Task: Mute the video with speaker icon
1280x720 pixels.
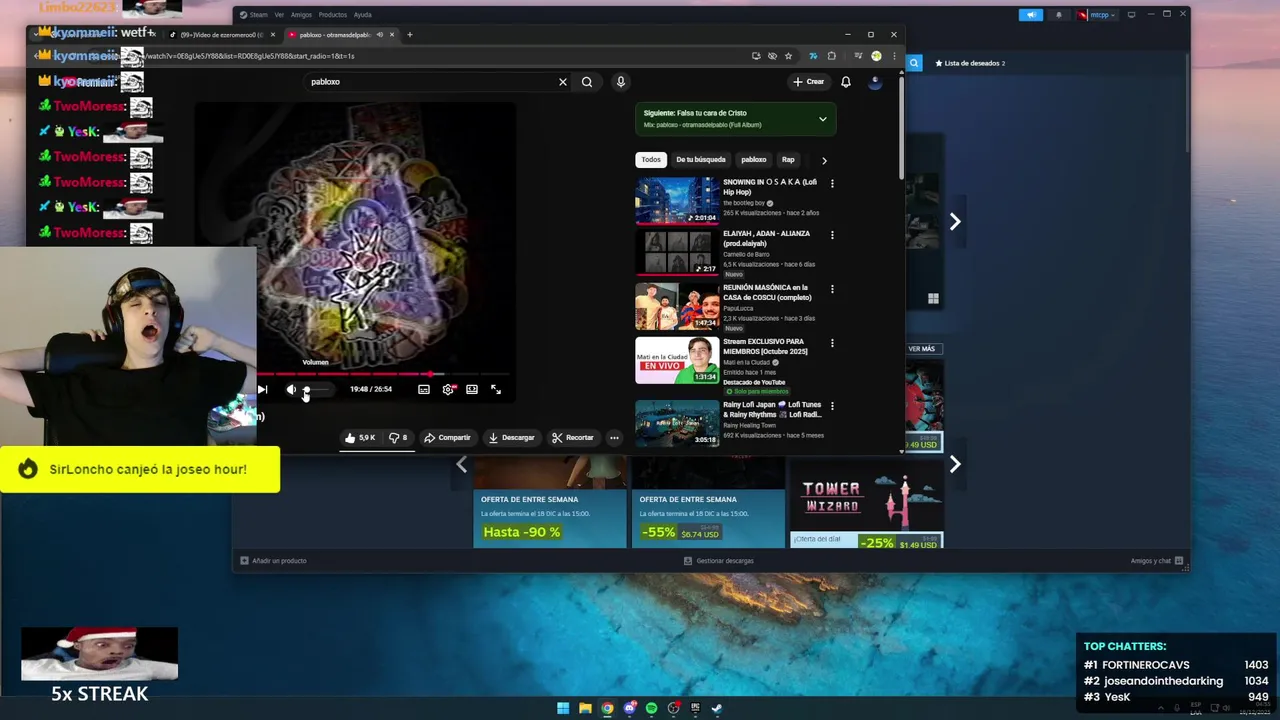Action: [x=291, y=389]
